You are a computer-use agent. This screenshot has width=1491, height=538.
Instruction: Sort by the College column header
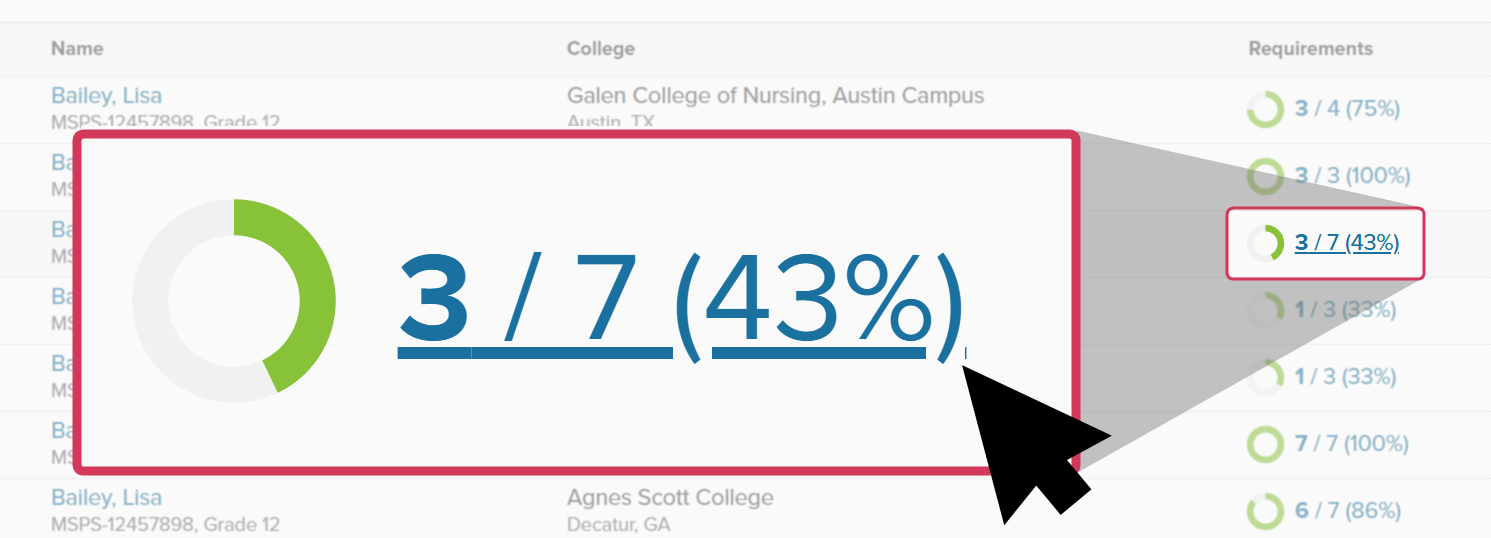coord(600,49)
